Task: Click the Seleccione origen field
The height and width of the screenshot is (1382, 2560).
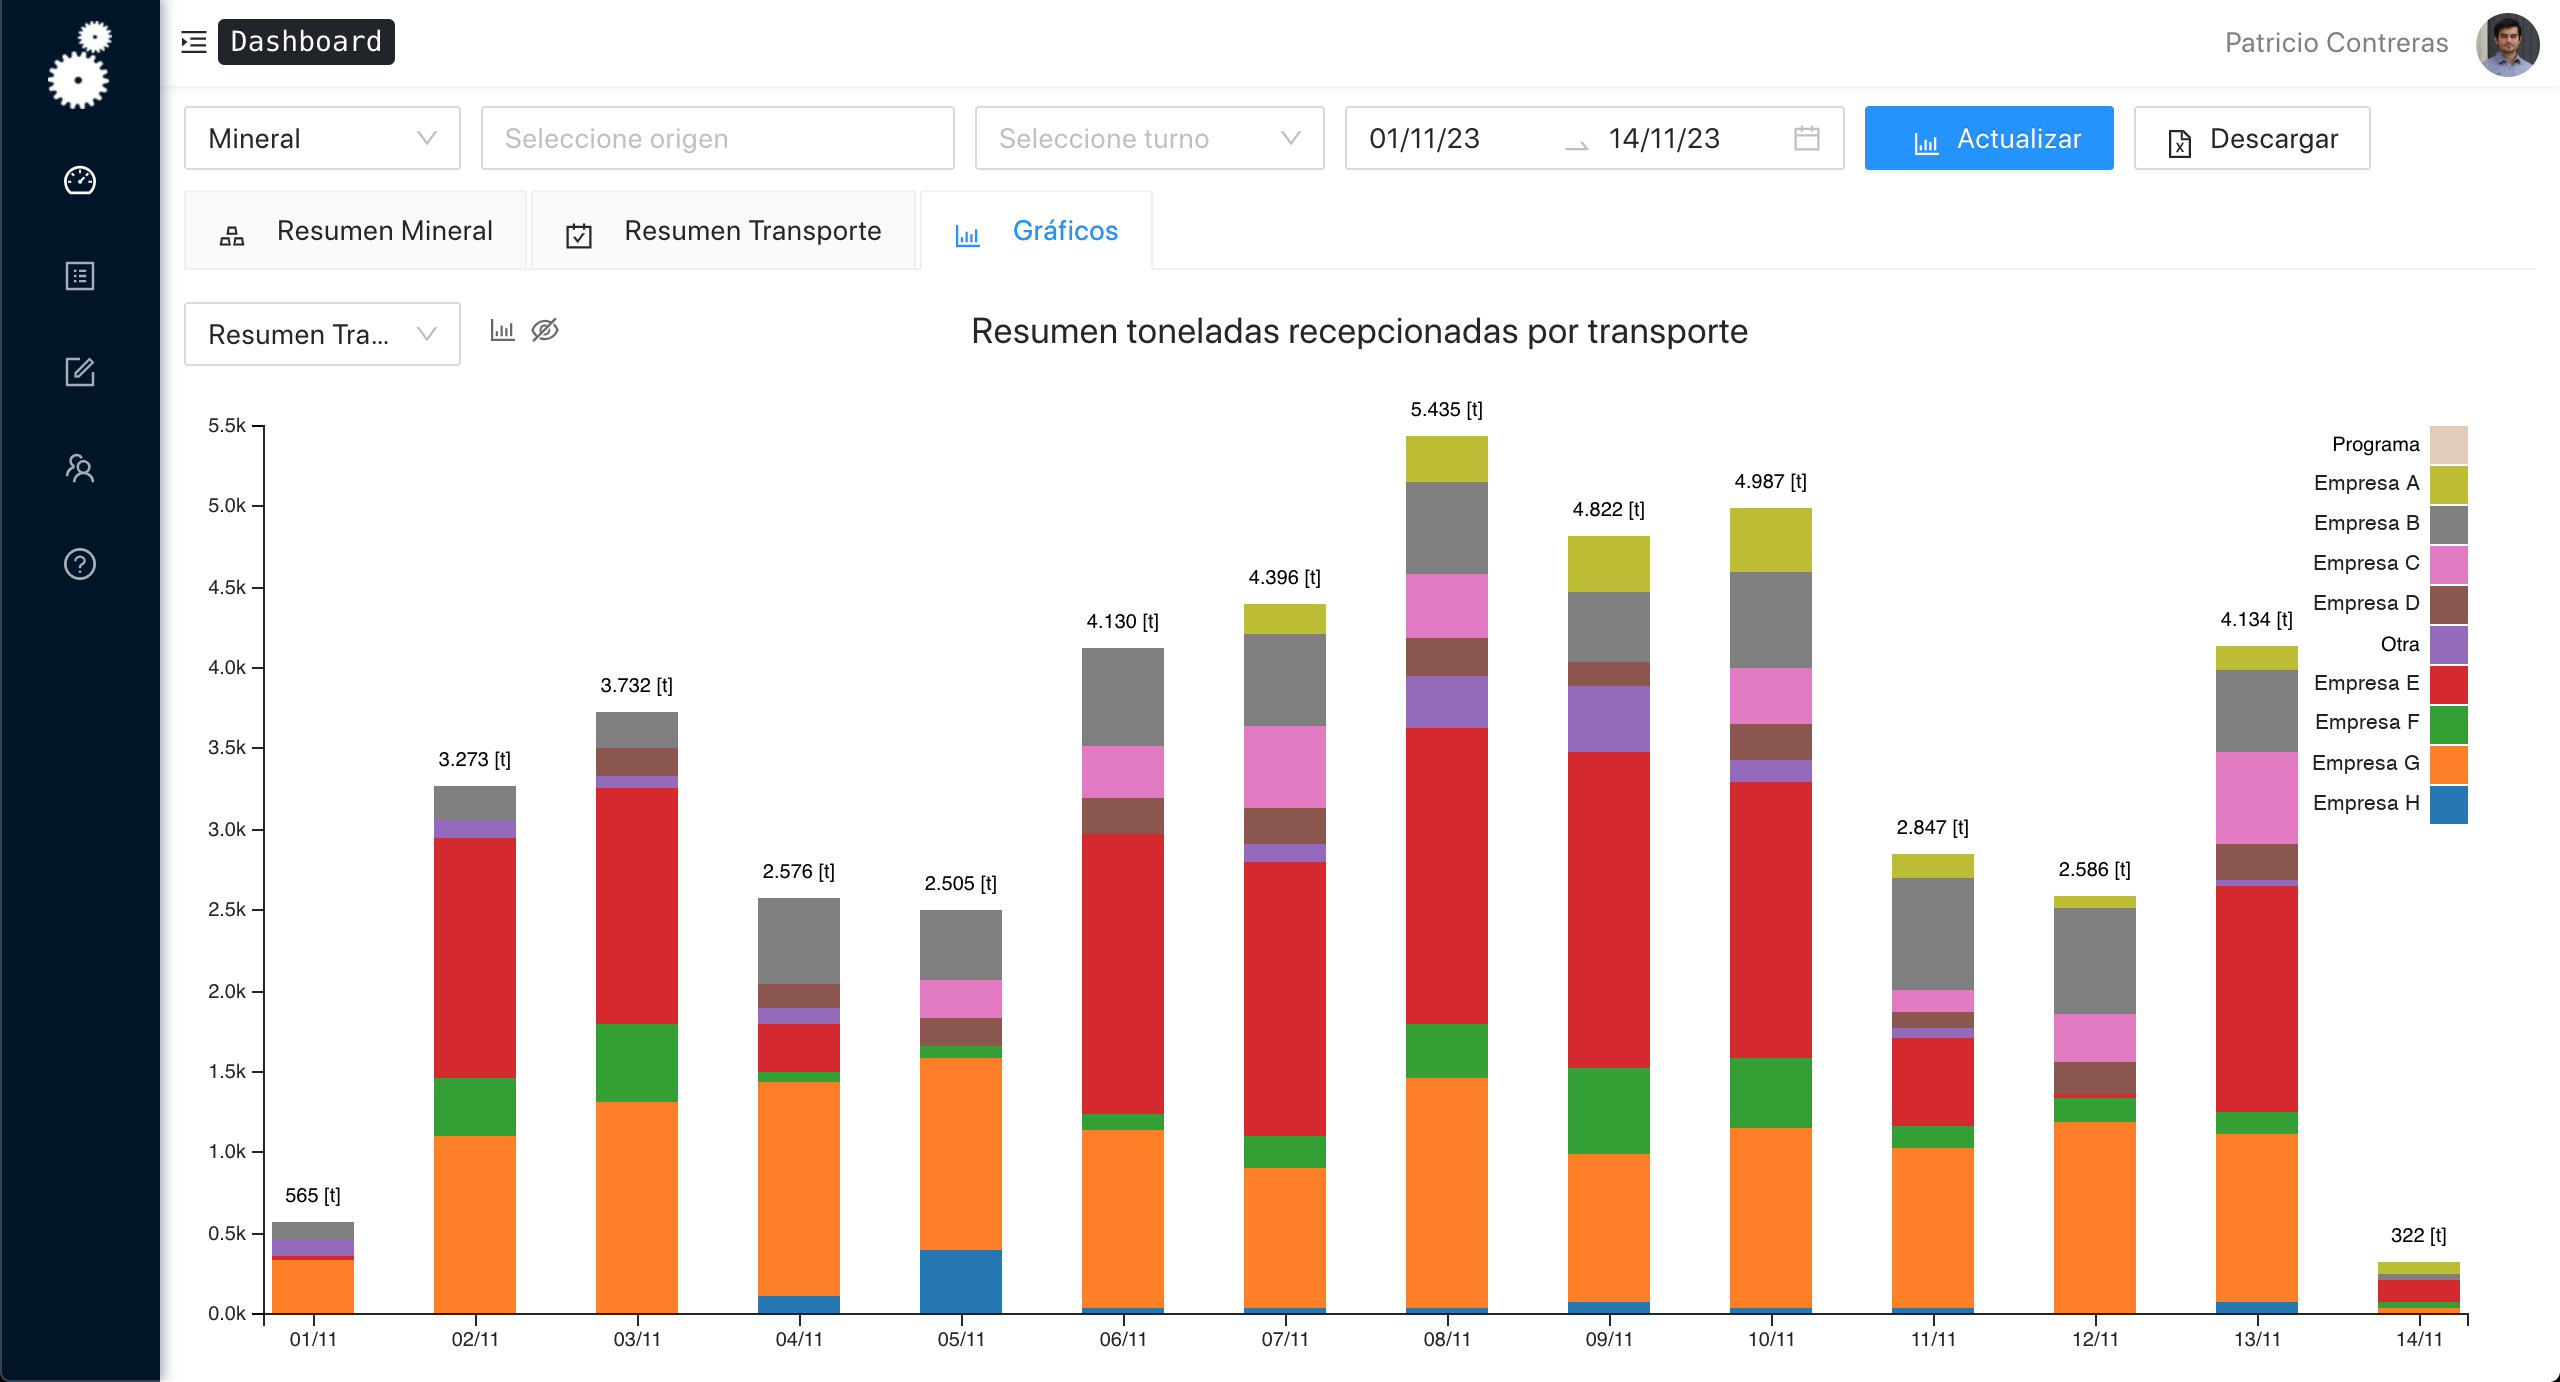Action: pos(717,138)
